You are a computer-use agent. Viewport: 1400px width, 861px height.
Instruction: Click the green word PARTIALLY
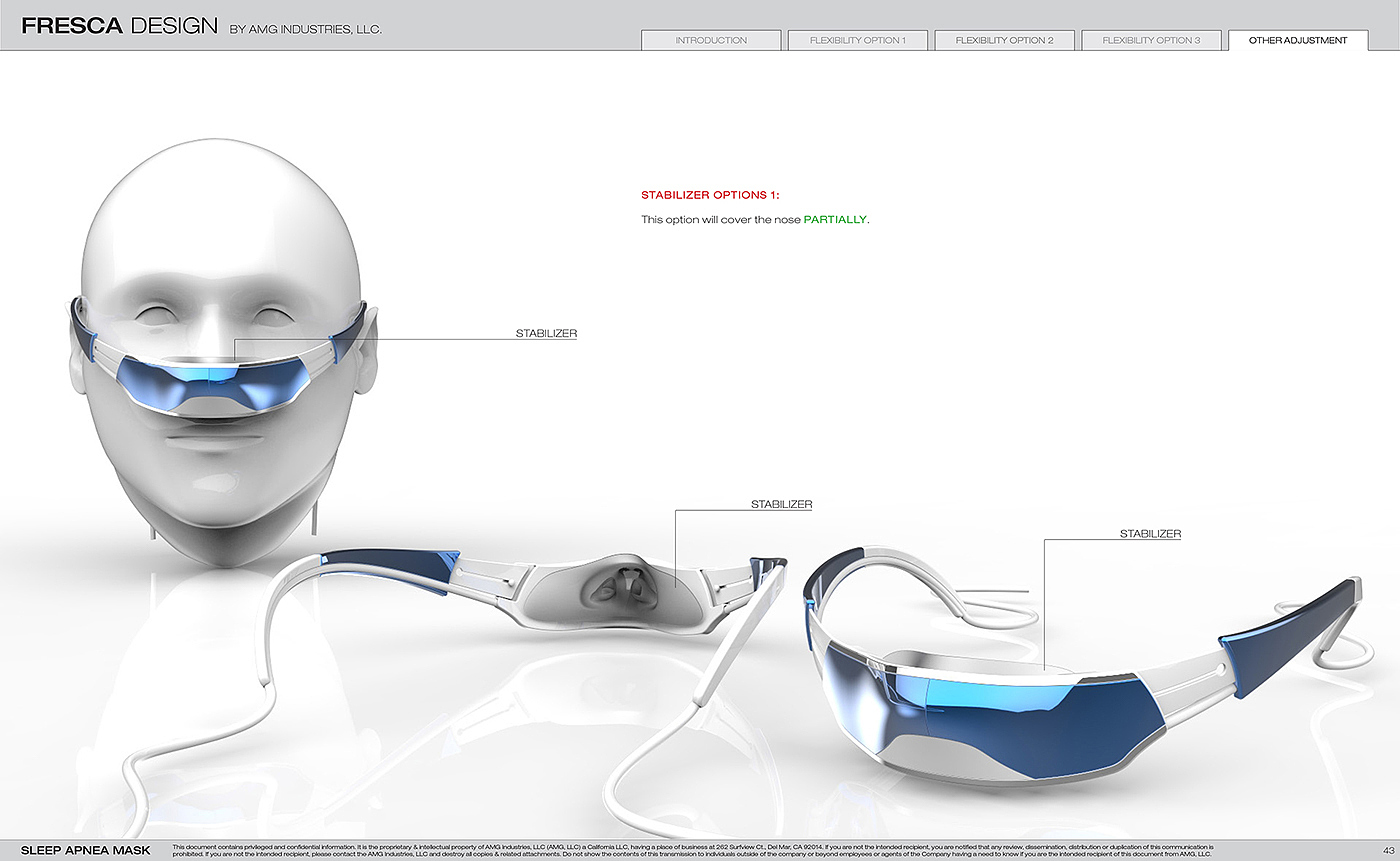tap(835, 219)
